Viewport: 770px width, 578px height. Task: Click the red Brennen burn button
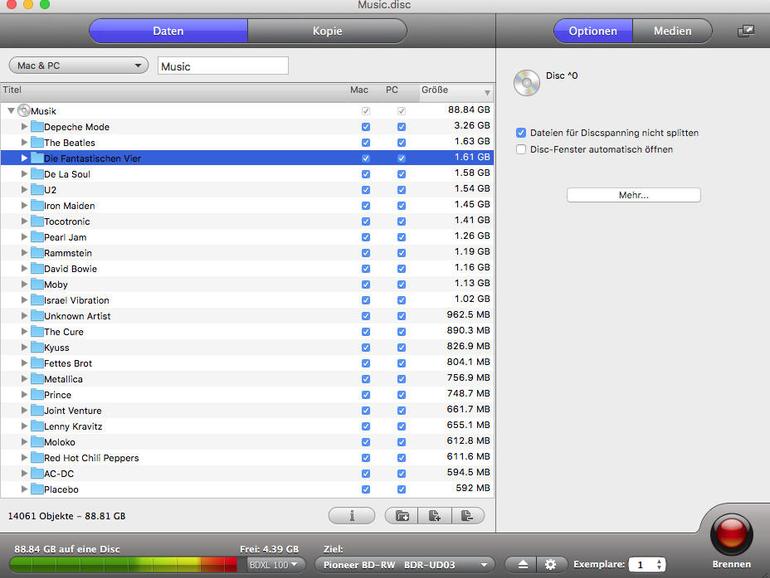731,535
